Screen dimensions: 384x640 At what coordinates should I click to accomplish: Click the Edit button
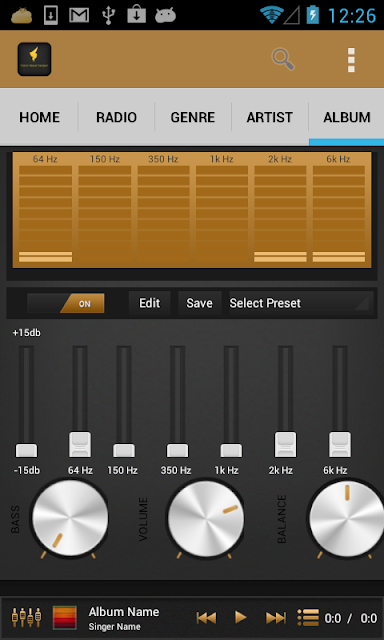[149, 303]
